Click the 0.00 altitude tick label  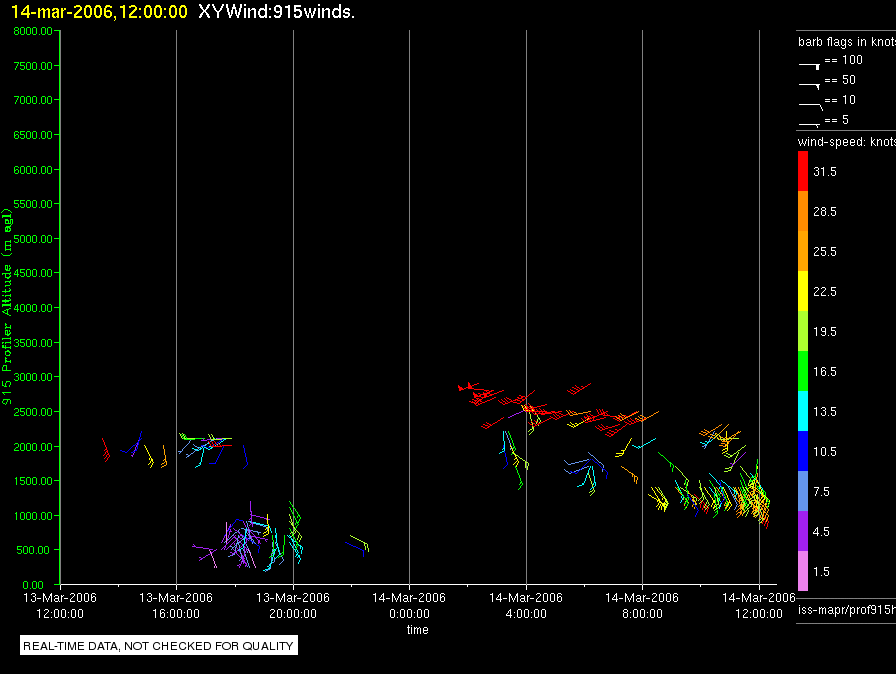click(33, 585)
